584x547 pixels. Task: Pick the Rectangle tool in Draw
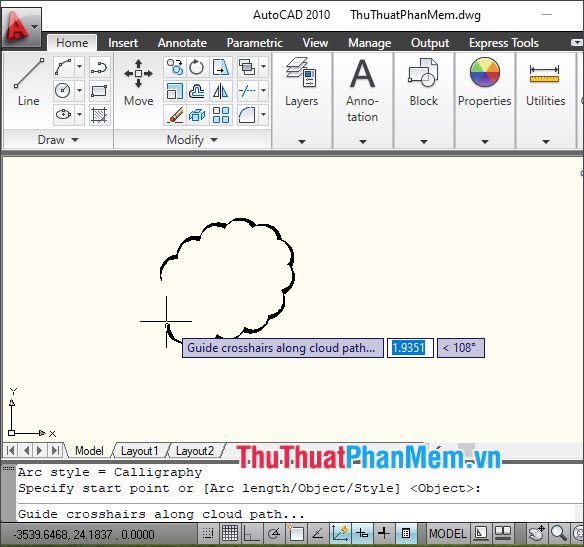pyautogui.click(x=99, y=91)
